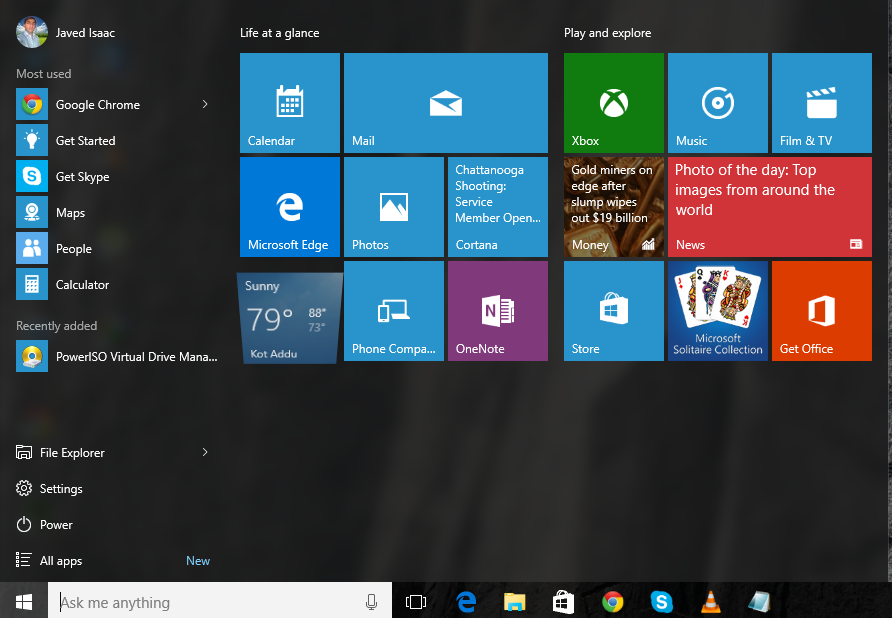This screenshot has height=618, width=892.
Task: Open the Photos tile
Action: pos(394,207)
